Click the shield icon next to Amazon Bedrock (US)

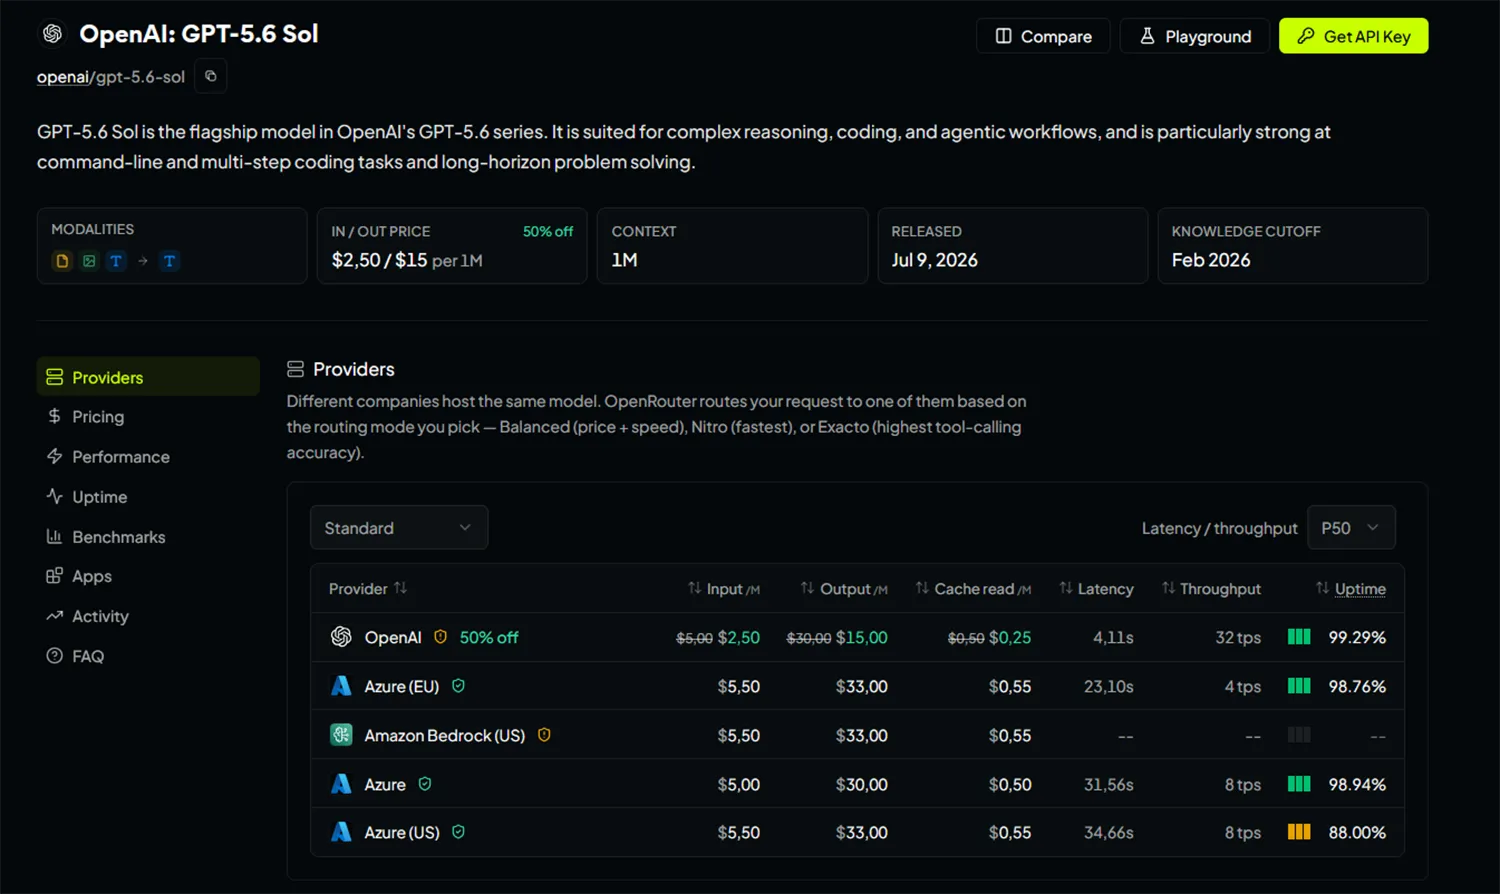(x=544, y=735)
